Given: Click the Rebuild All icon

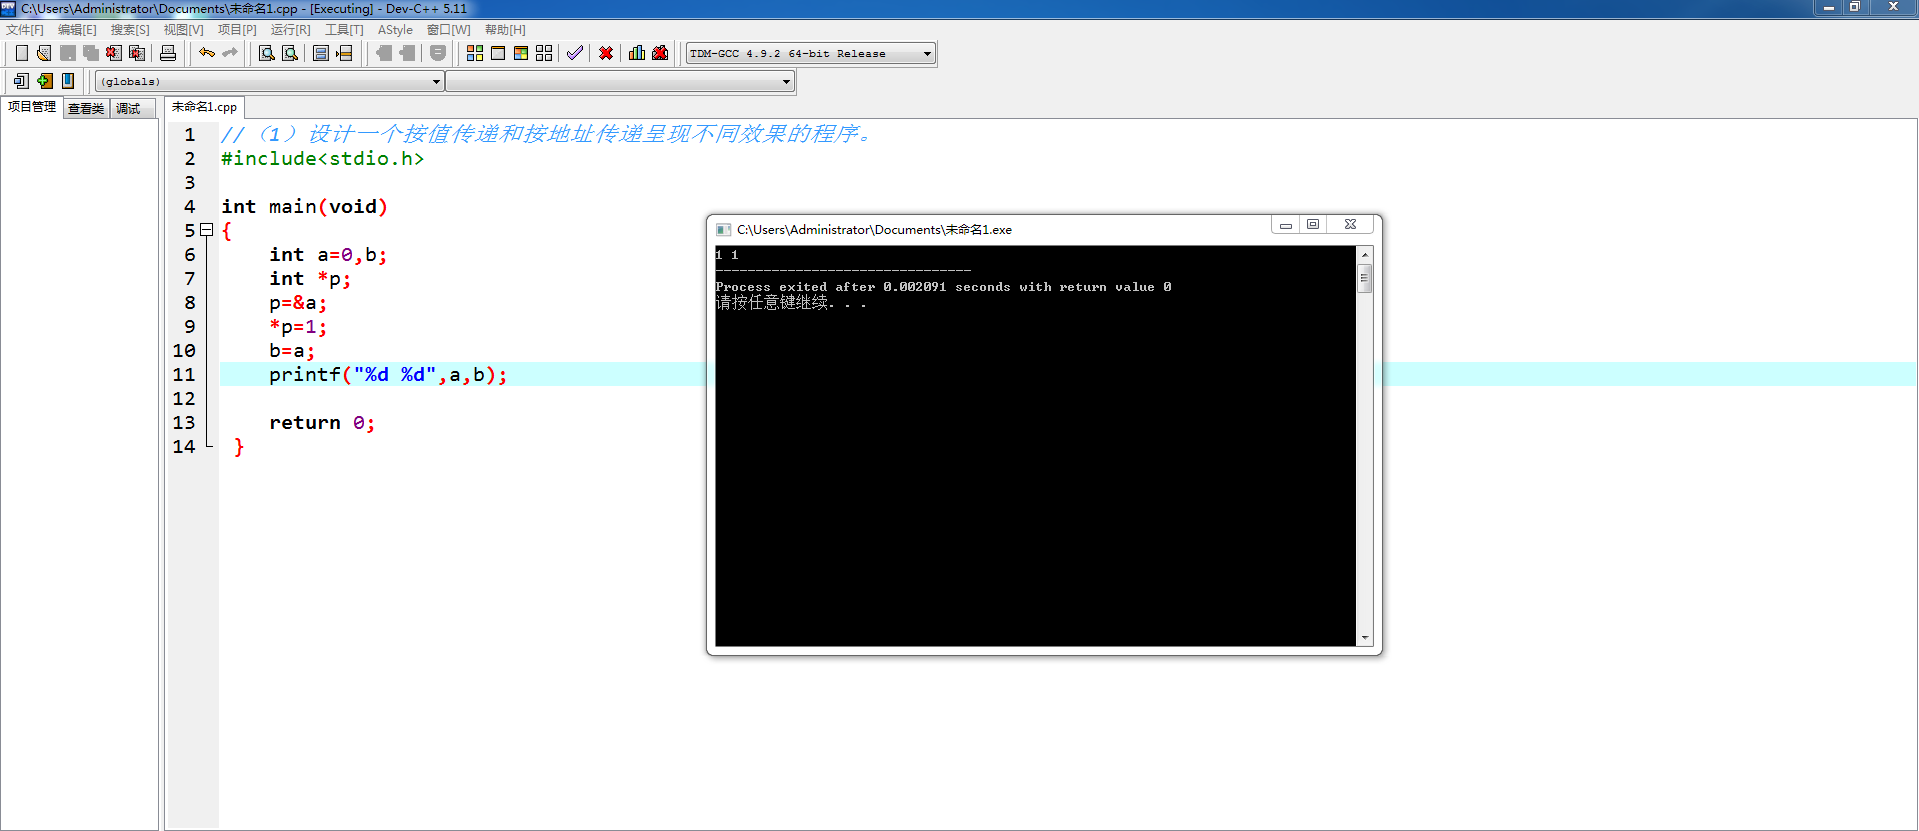Looking at the screenshot, I should click(x=544, y=53).
